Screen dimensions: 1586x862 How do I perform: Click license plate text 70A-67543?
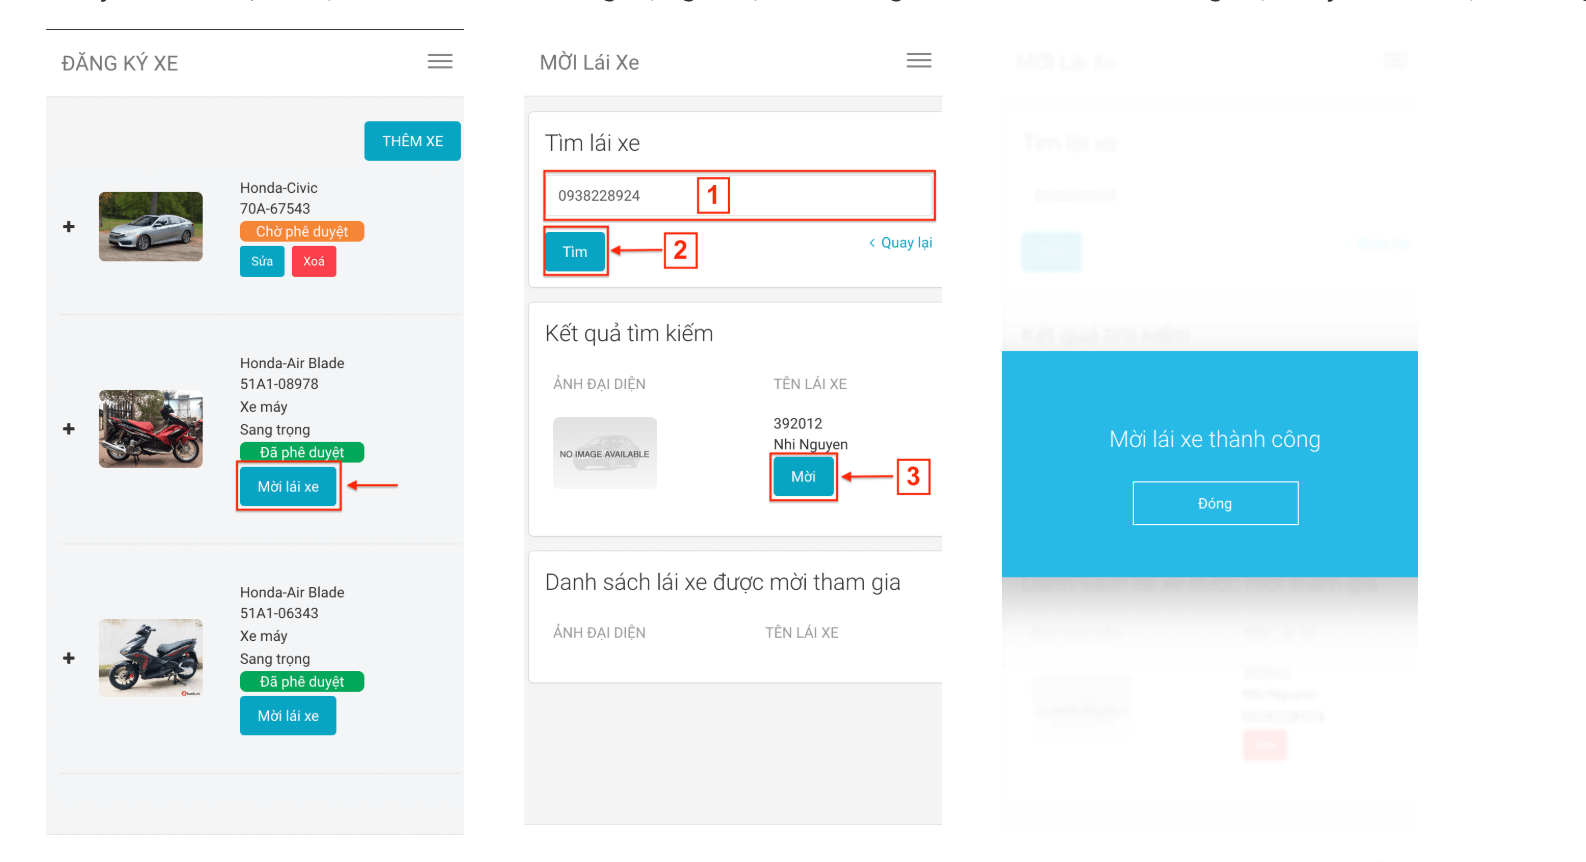[275, 209]
